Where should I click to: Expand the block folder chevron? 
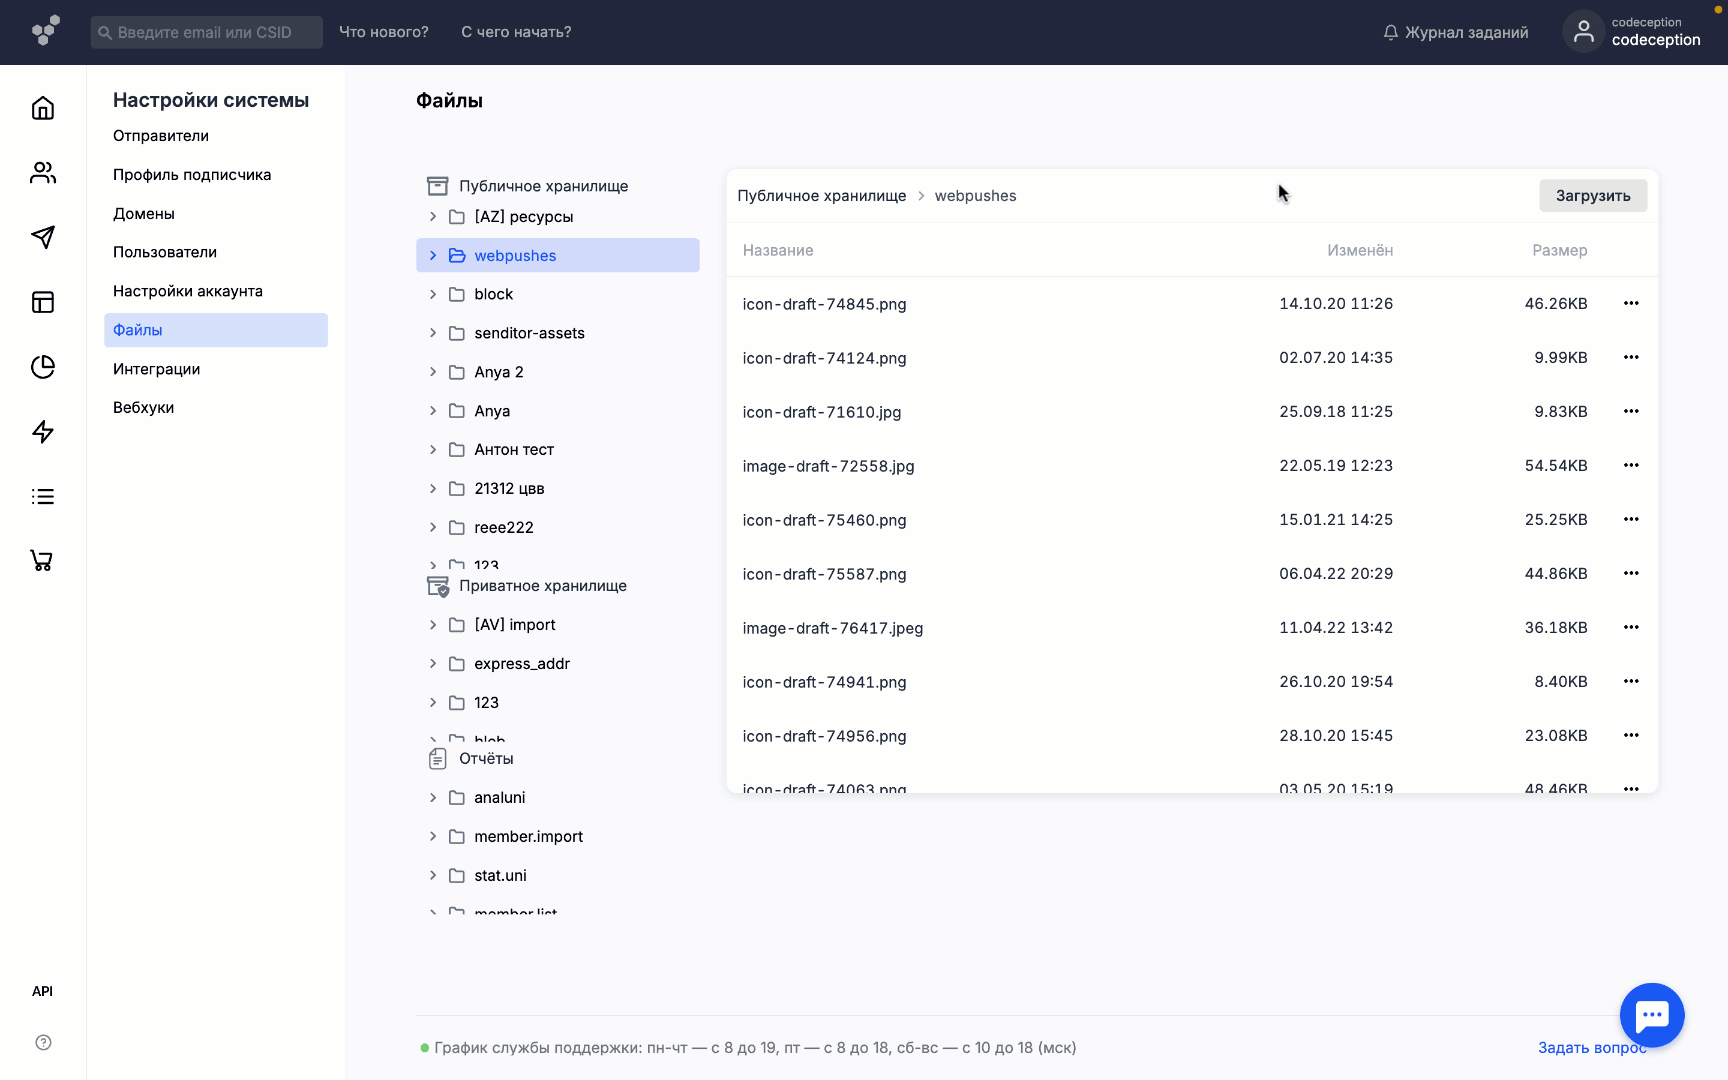(433, 294)
